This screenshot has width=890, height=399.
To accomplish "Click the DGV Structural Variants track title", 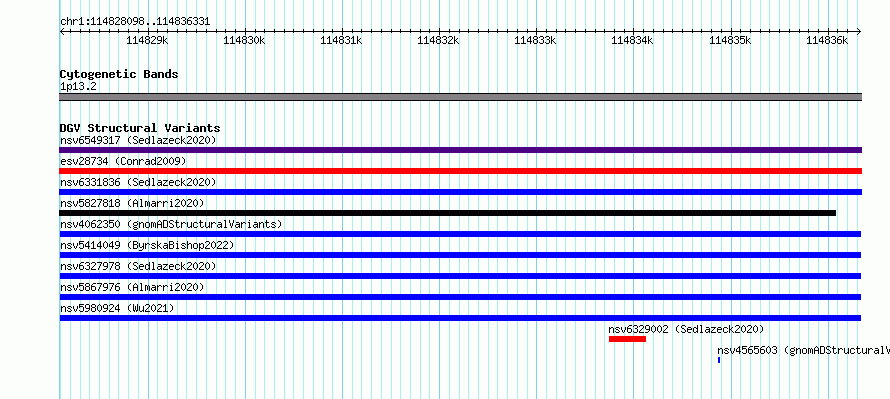I will pyautogui.click(x=140, y=128).
